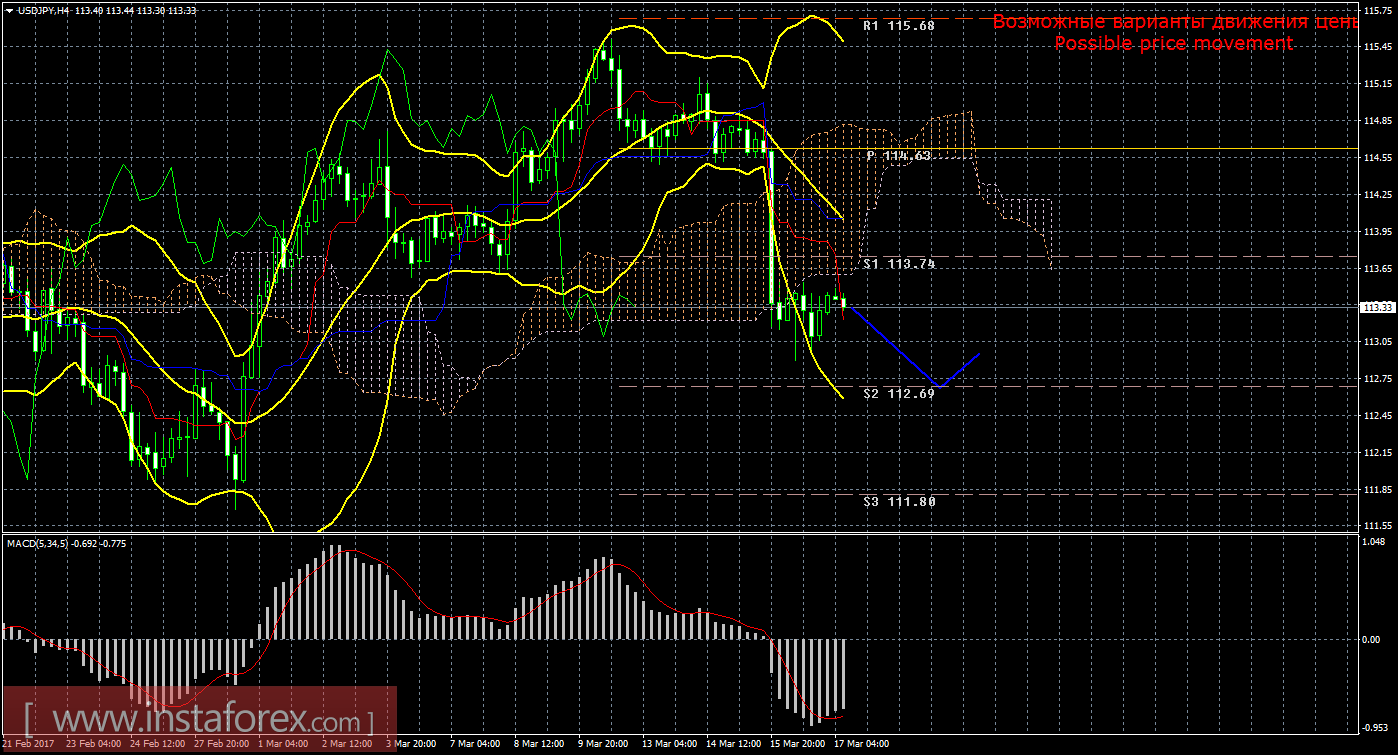Select the '17 Mar 04:00' time label
1398x755 pixels.
tap(861, 745)
